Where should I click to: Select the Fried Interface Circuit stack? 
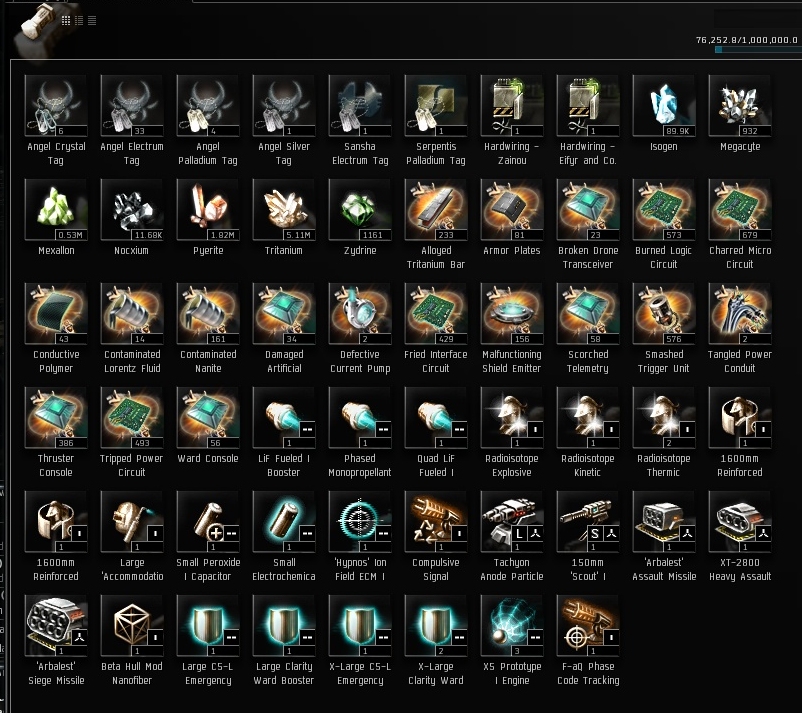(436, 314)
